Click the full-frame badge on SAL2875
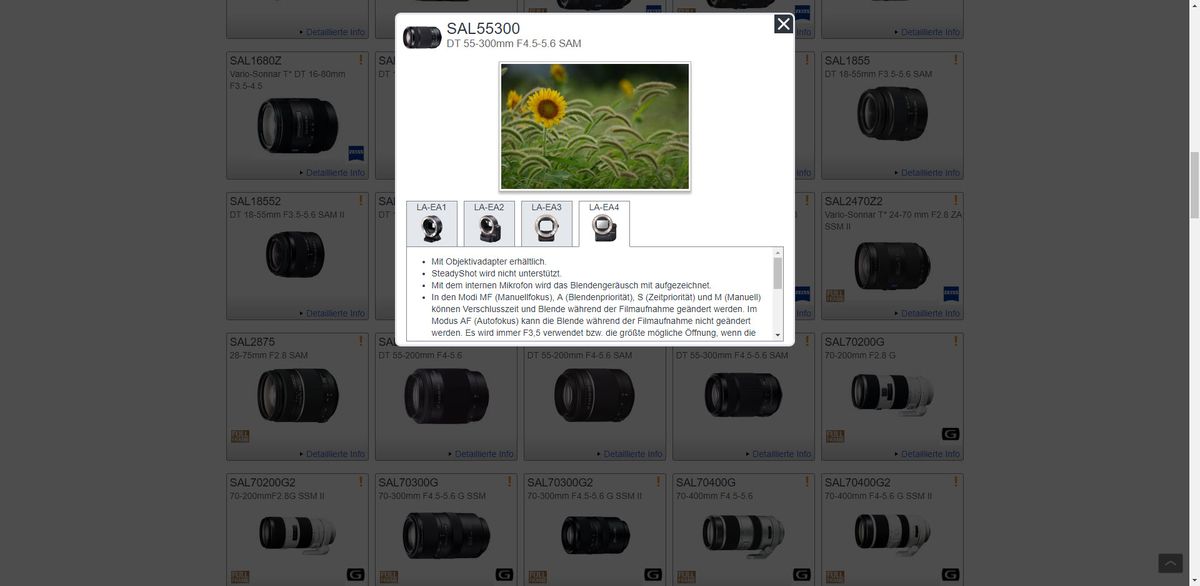The width and height of the screenshot is (1200, 586). tap(240, 436)
